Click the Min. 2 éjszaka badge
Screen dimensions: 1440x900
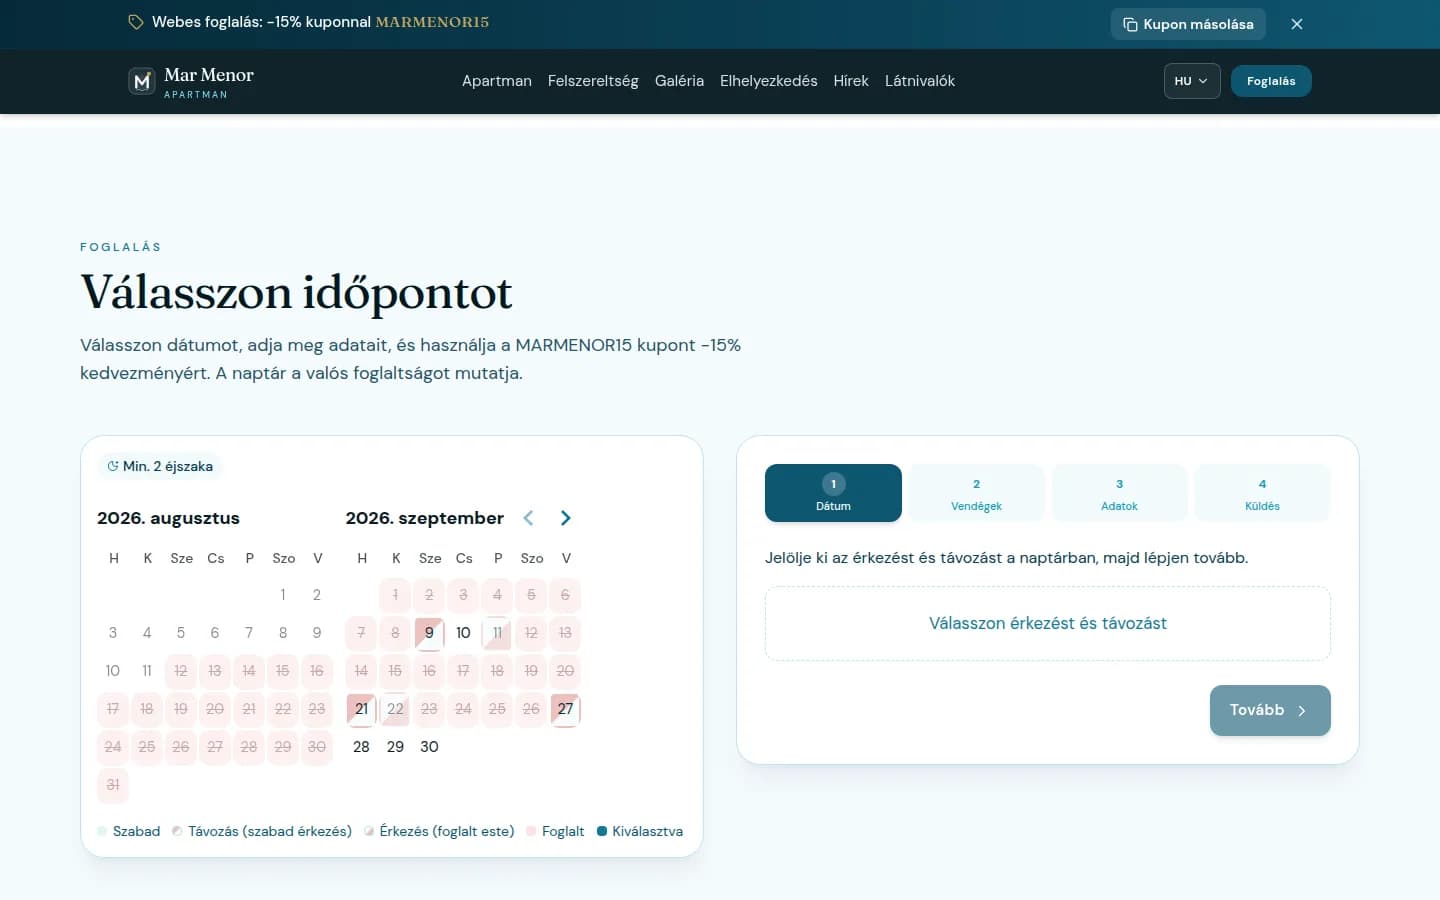pyautogui.click(x=160, y=466)
